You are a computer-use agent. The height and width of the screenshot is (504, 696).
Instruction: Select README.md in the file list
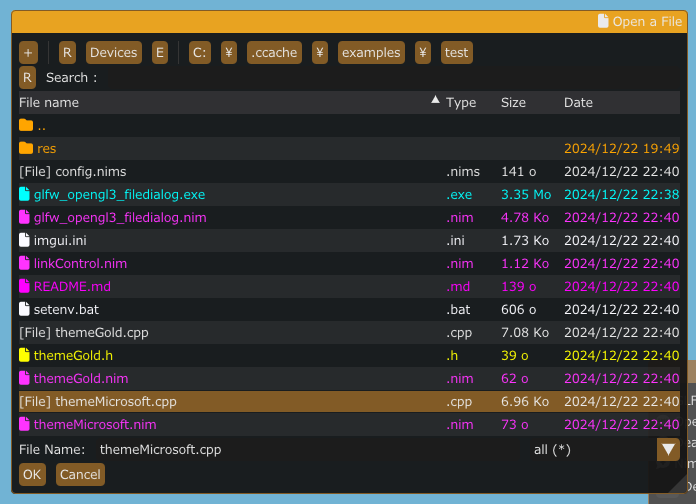tap(72, 286)
